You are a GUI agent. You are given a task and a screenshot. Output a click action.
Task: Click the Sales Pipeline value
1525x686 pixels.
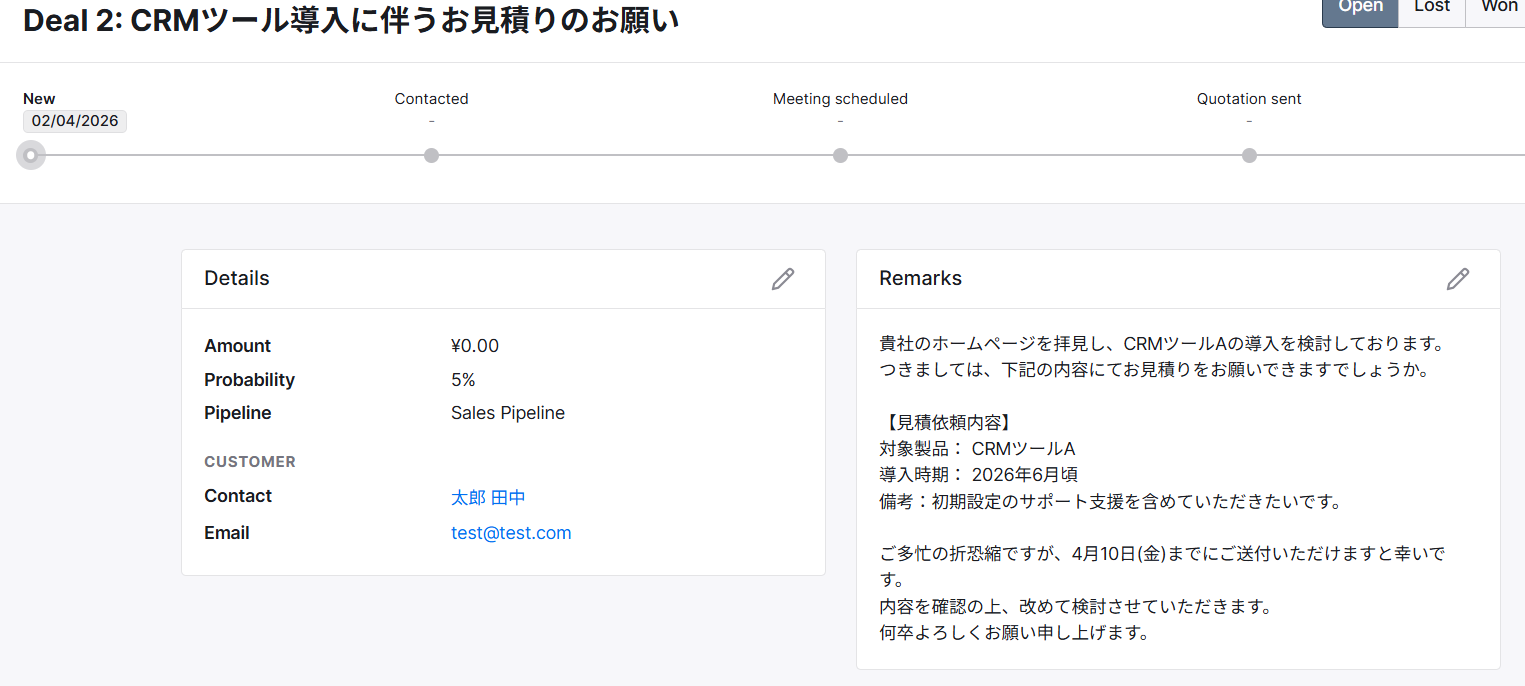pyautogui.click(x=508, y=413)
